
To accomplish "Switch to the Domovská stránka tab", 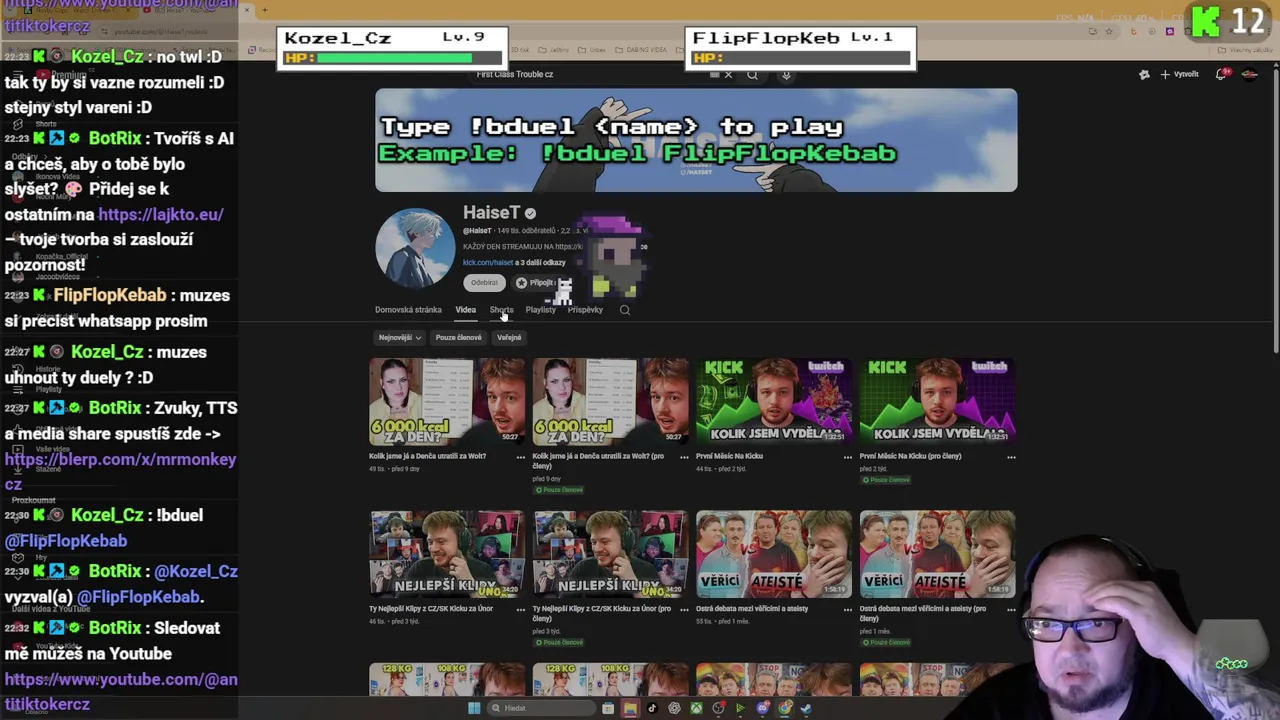I will point(408,310).
